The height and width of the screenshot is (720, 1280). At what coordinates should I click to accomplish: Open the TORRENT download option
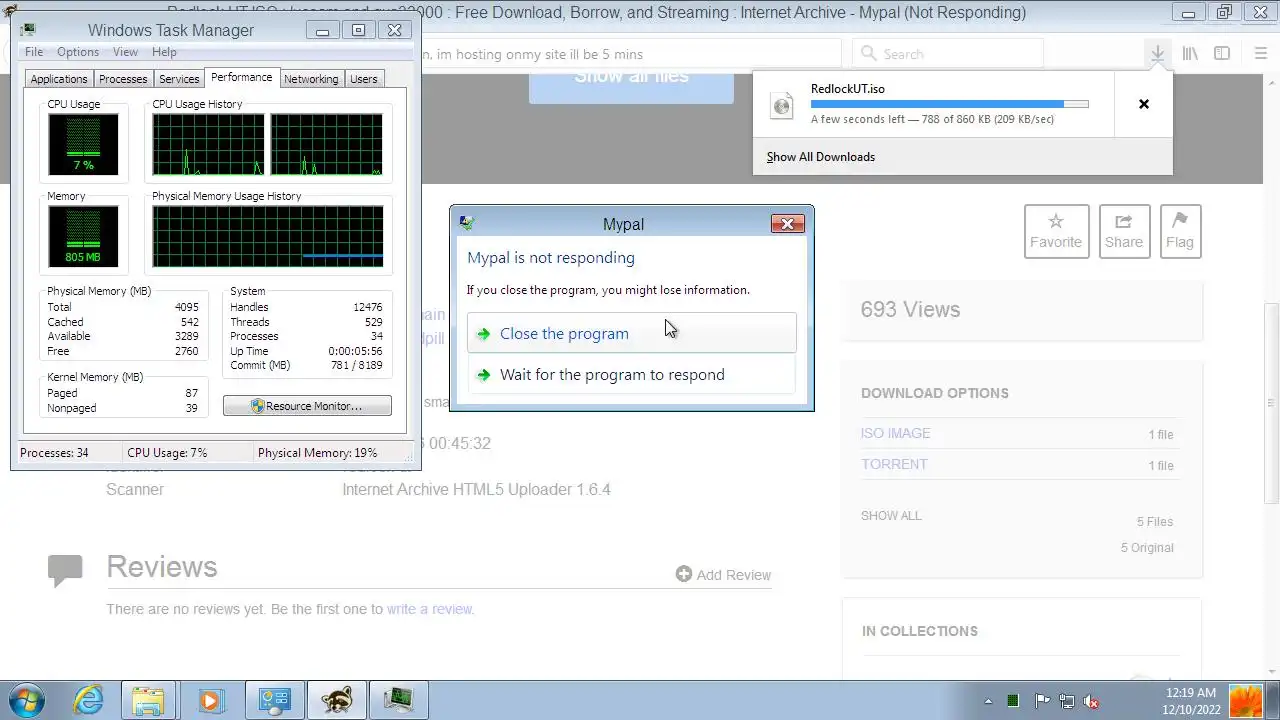[x=894, y=464]
